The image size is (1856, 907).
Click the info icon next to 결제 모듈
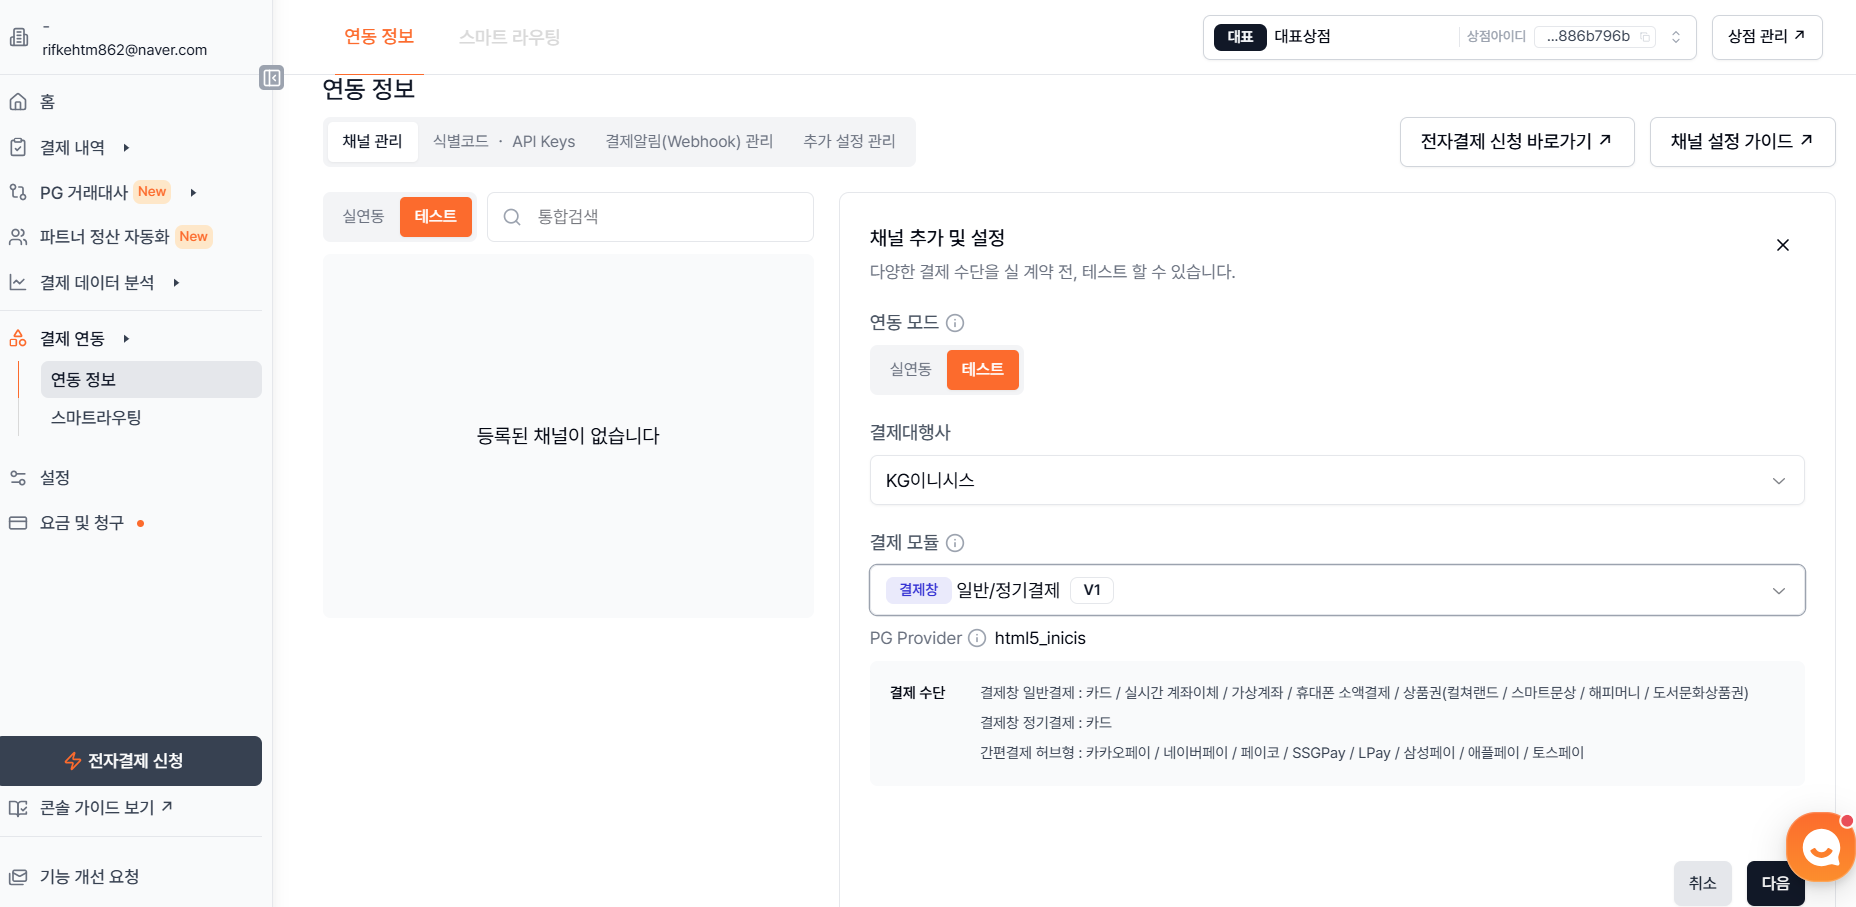955,543
